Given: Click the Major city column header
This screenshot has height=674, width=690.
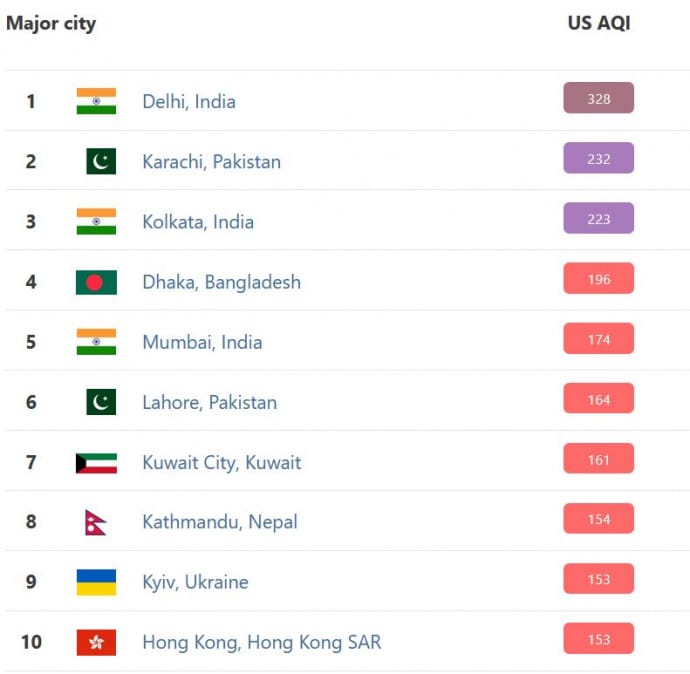Looking at the screenshot, I should 51,23.
